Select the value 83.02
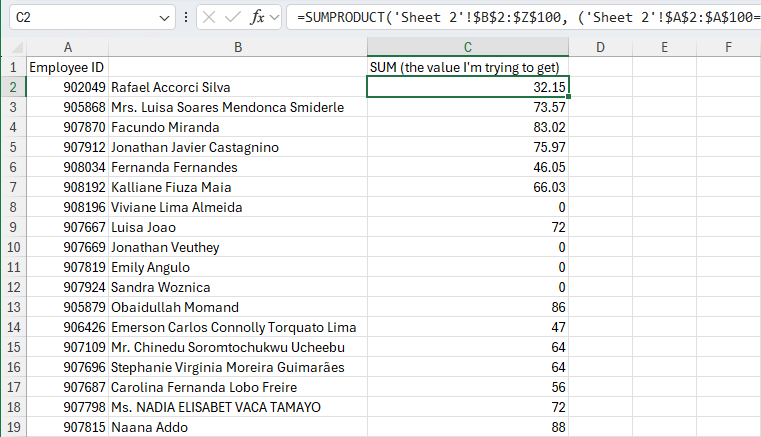 pyautogui.click(x=468, y=127)
